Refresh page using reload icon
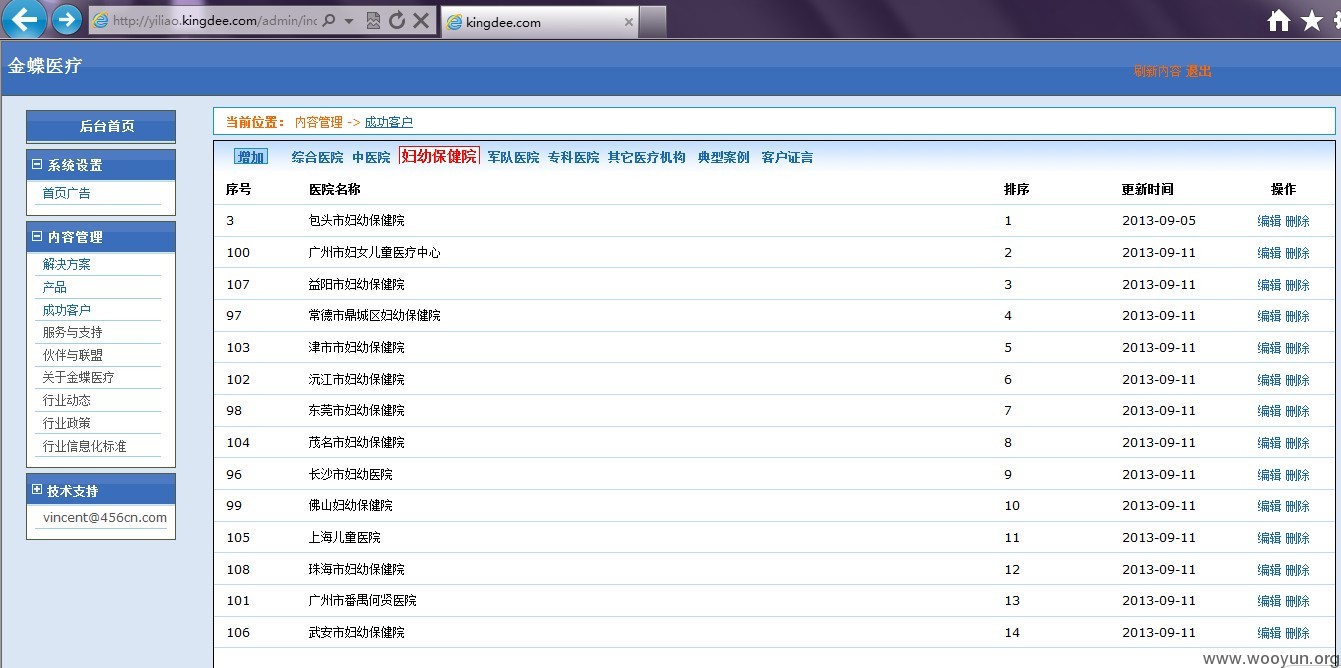This screenshot has width=1341, height=668. pyautogui.click(x=397, y=21)
